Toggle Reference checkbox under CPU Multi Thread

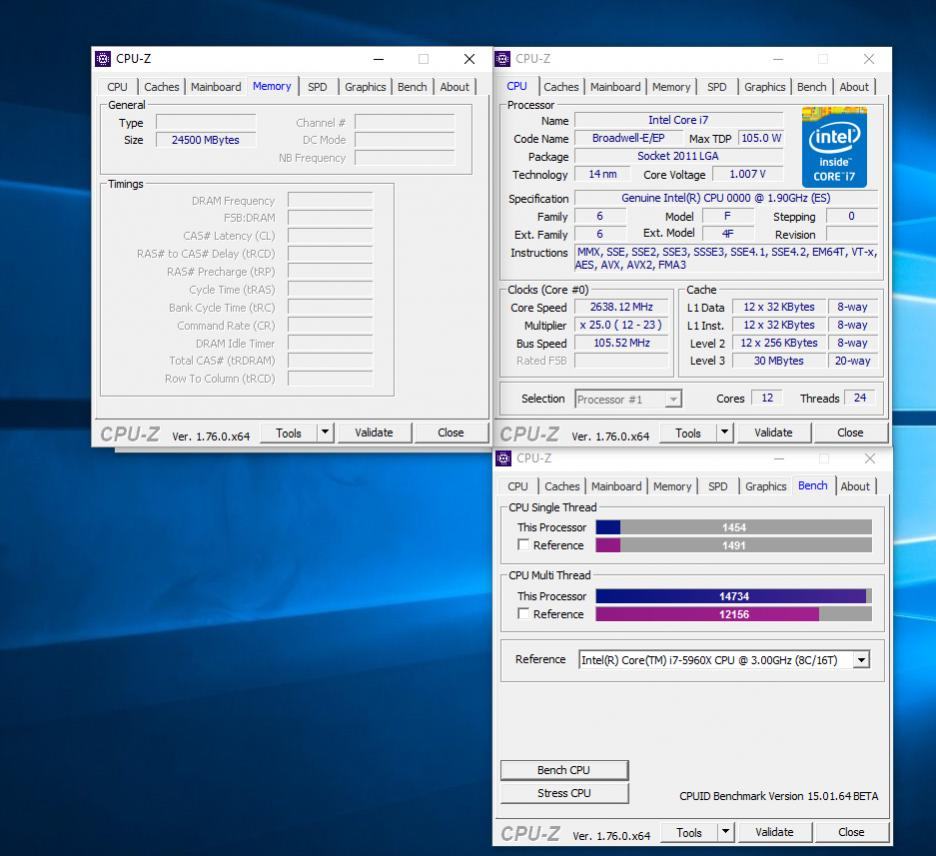click(x=523, y=613)
